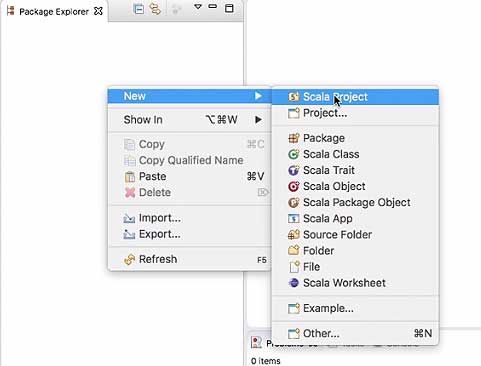Select the Scala Worksheet entry
The width and height of the screenshot is (481, 366).
tap(355, 283)
